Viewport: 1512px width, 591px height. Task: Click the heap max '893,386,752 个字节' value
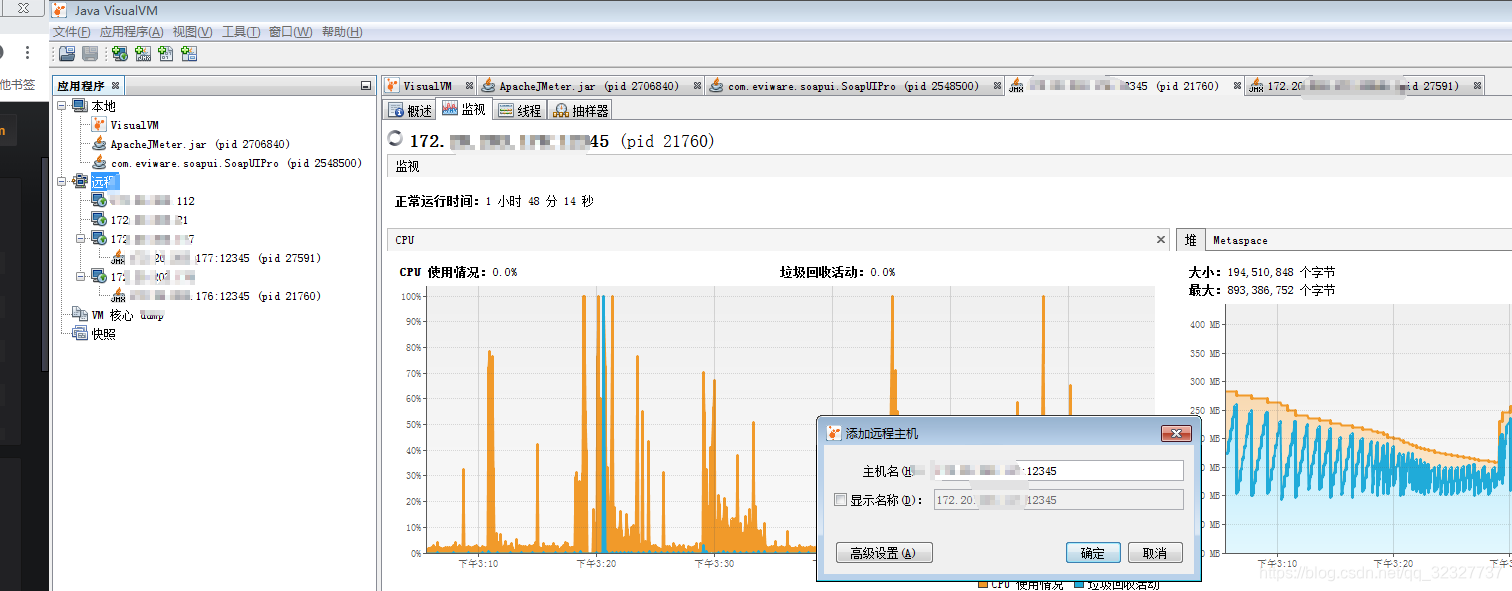click(1279, 290)
